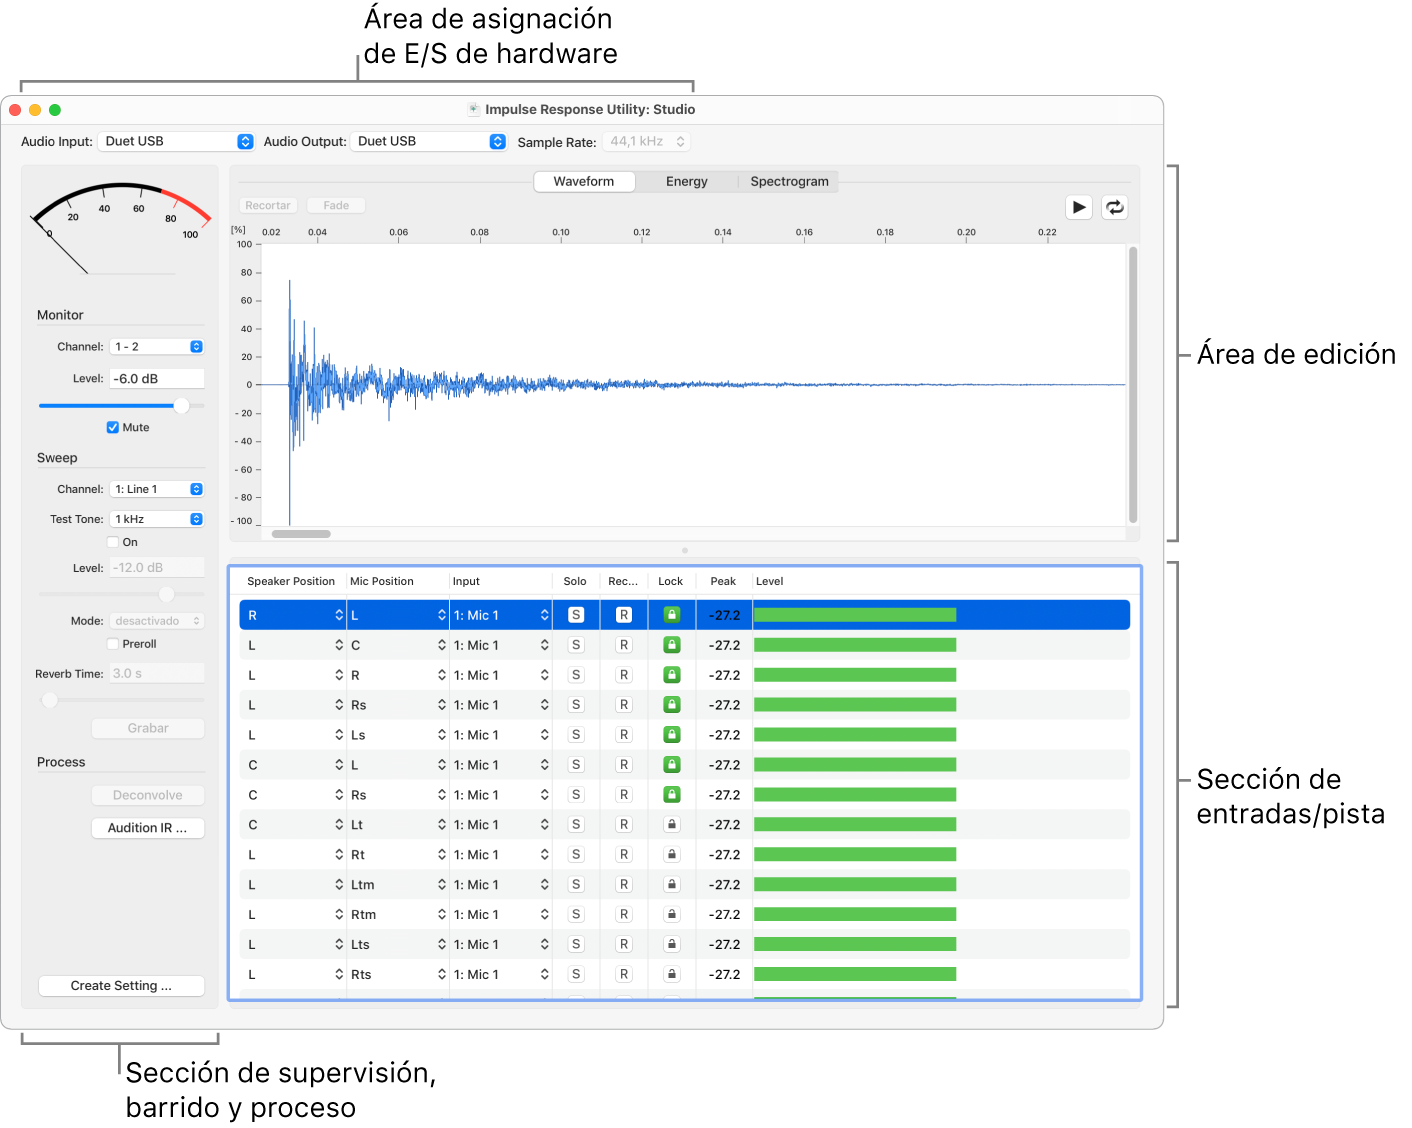The image size is (1412, 1128).
Task: Record-enable the L / Rt track
Action: (x=624, y=855)
